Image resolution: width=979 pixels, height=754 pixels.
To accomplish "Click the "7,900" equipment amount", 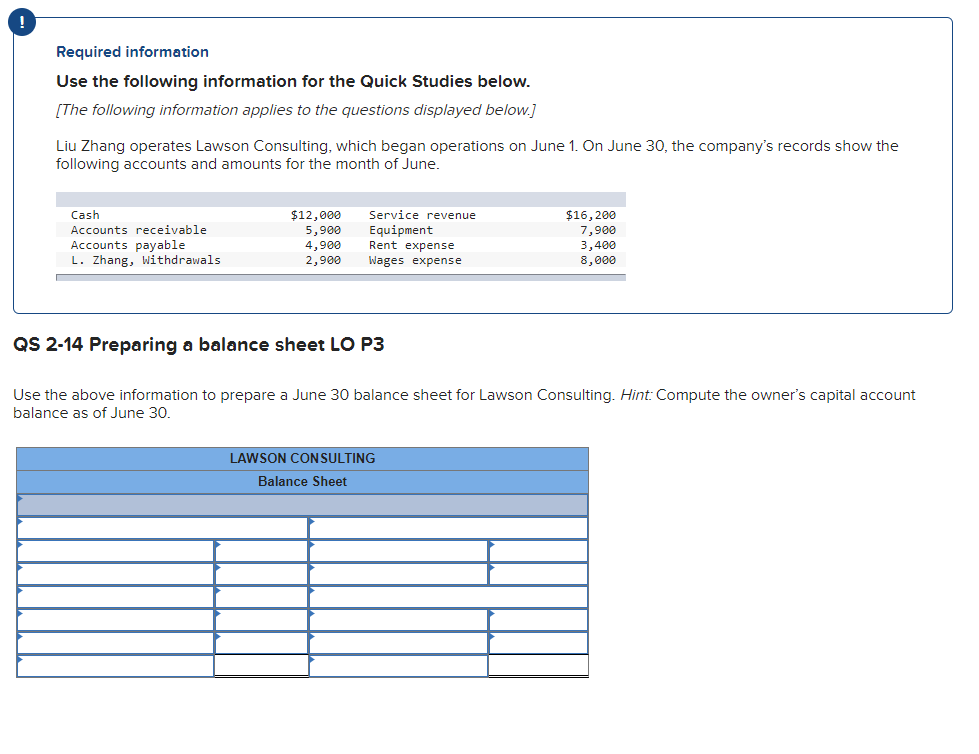I will (598, 230).
